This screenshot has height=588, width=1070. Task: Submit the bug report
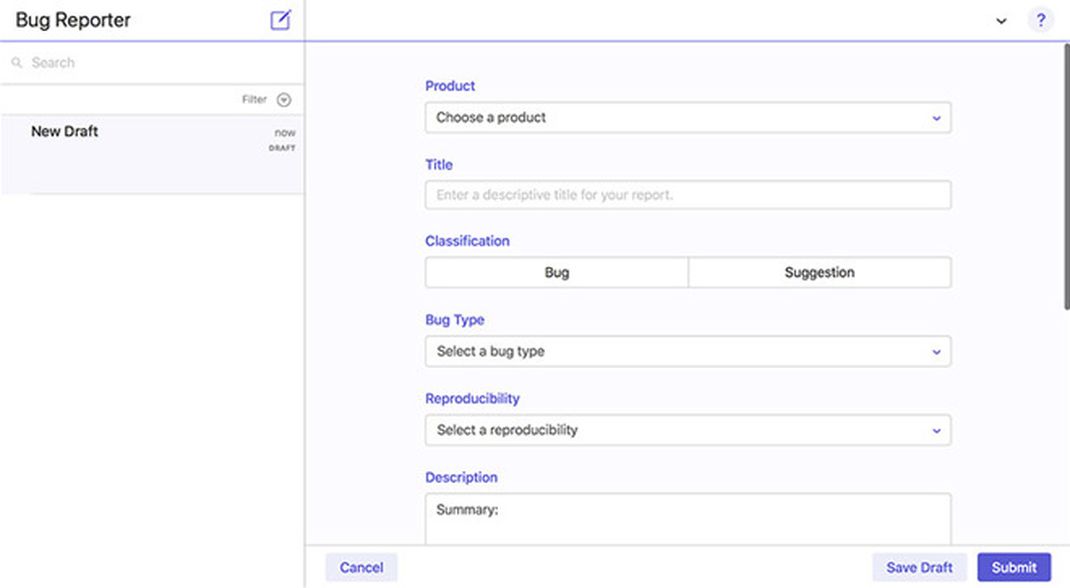click(x=1014, y=568)
